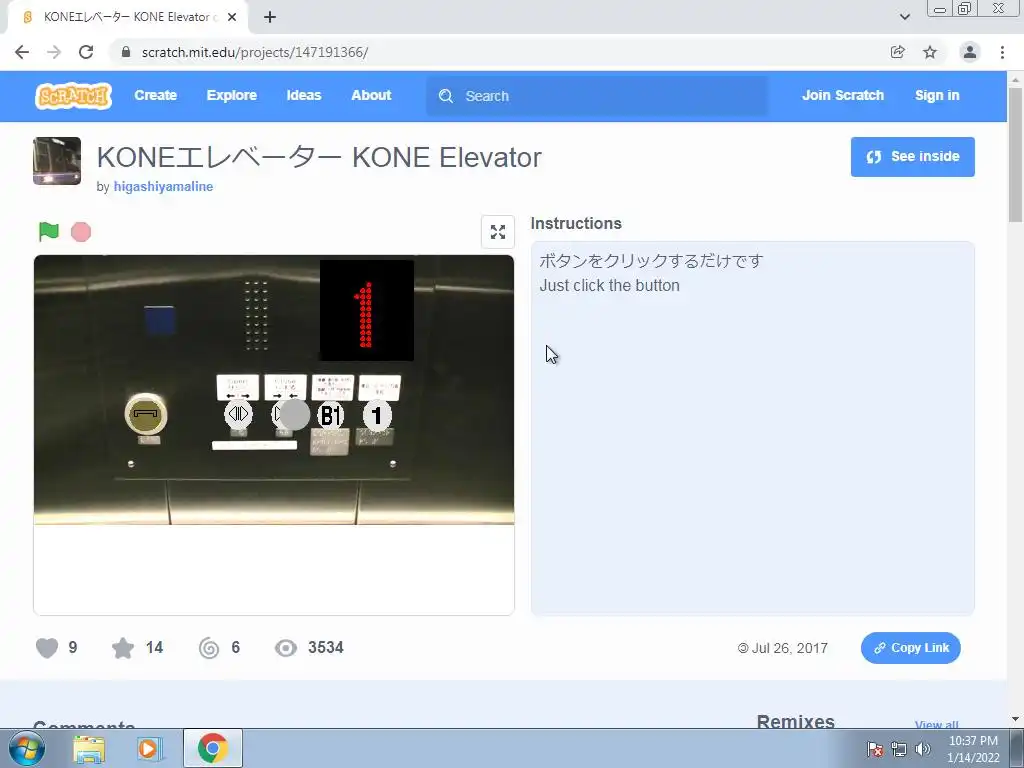Viewport: 1024px width, 768px height.
Task: Click the remix spiral icon
Action: (209, 648)
